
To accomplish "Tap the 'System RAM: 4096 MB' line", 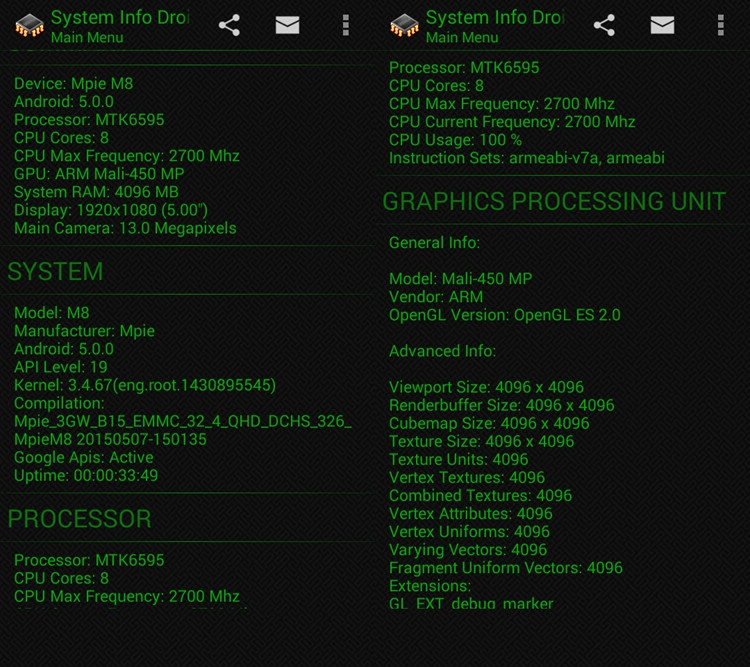I will tap(96, 192).
